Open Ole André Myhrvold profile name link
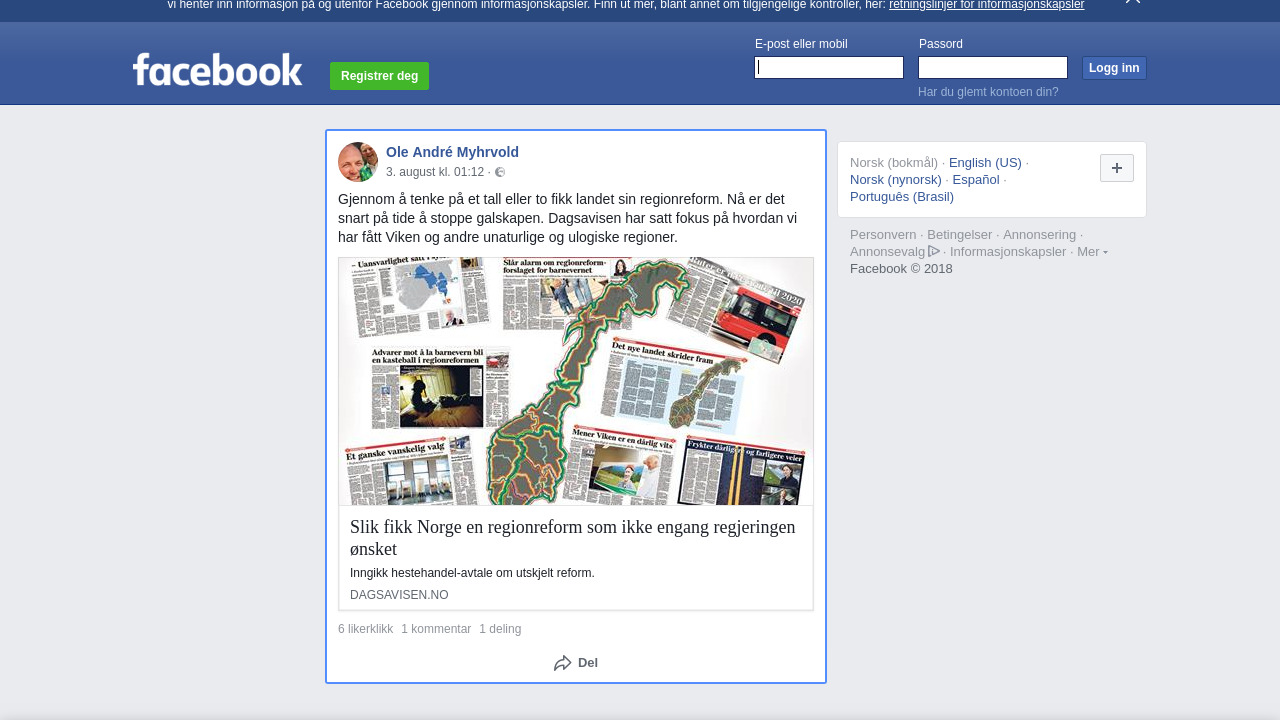Screen dimensions: 1280x720 click(x=452, y=152)
